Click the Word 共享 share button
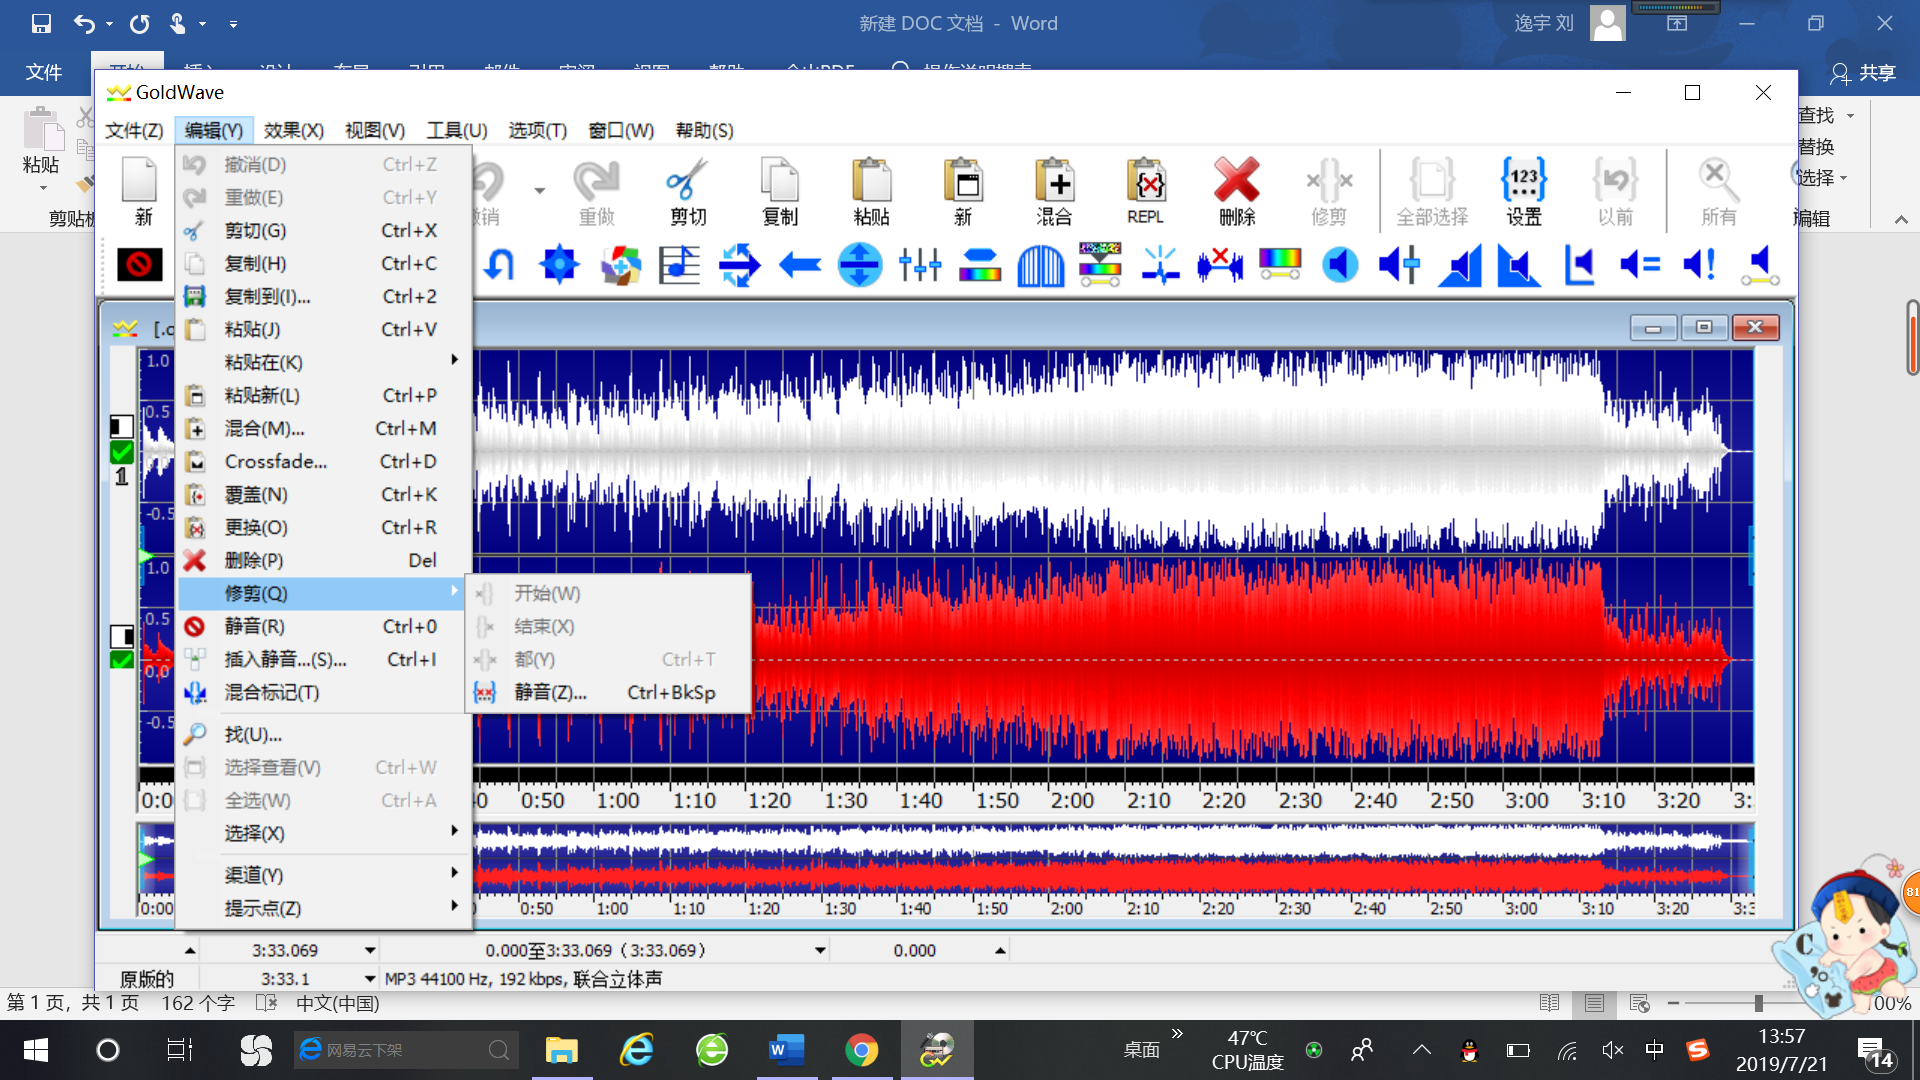This screenshot has height=1080, width=1920. [1864, 72]
